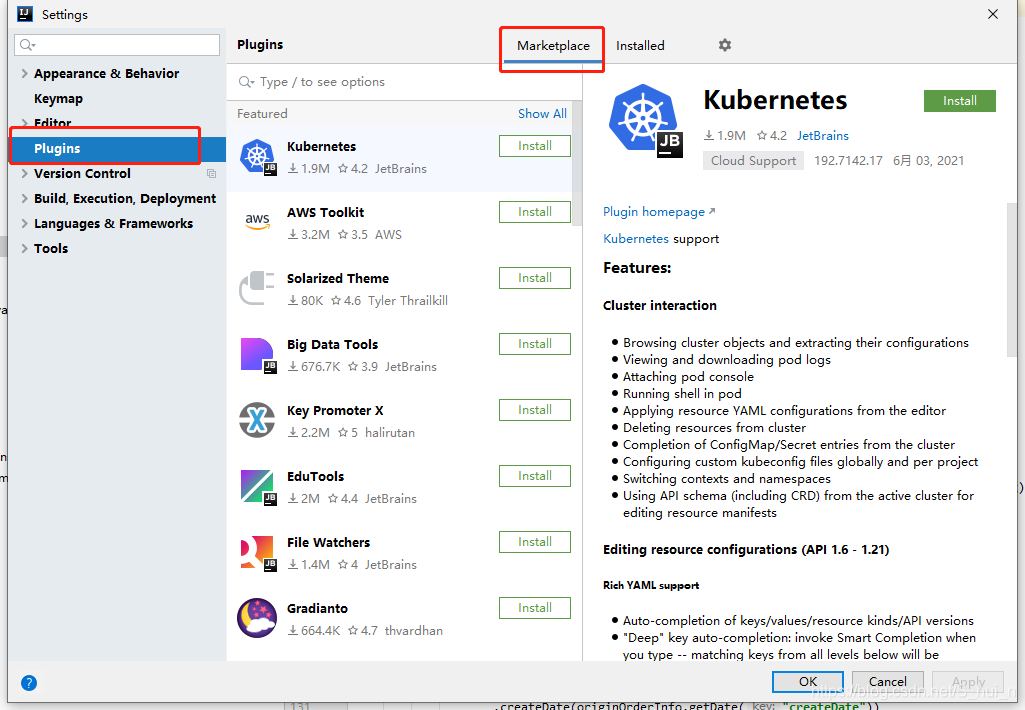The image size is (1025, 710).
Task: Install the EduTools plugin
Action: pyautogui.click(x=535, y=476)
